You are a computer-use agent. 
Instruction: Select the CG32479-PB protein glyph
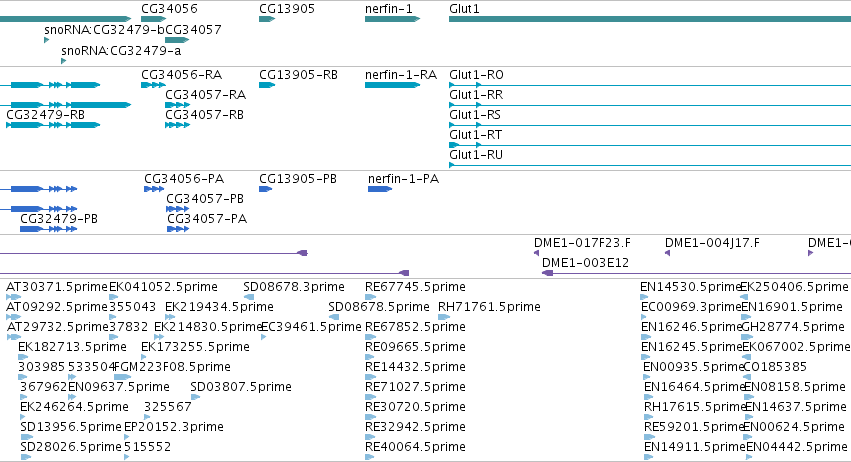pyautogui.click(x=48, y=229)
